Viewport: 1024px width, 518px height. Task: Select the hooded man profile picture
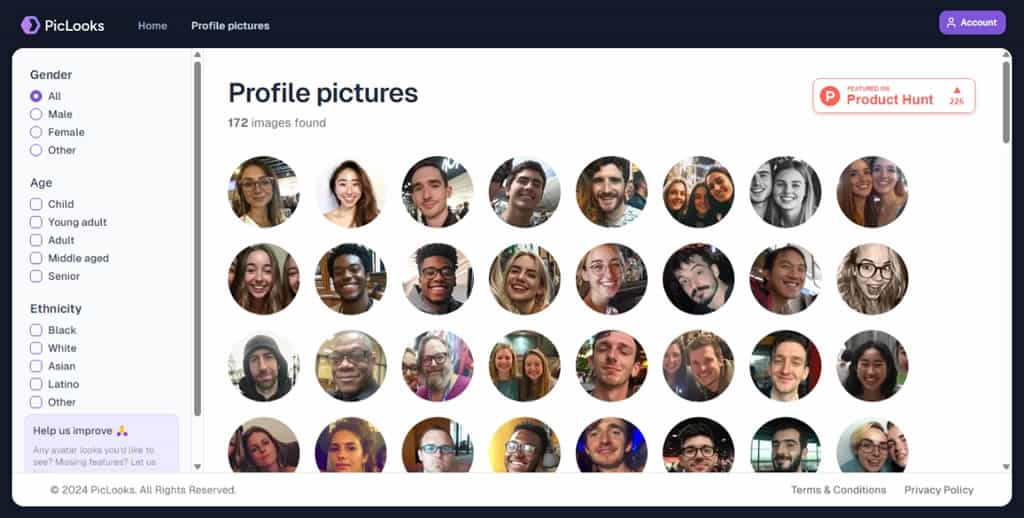[x=263, y=366]
